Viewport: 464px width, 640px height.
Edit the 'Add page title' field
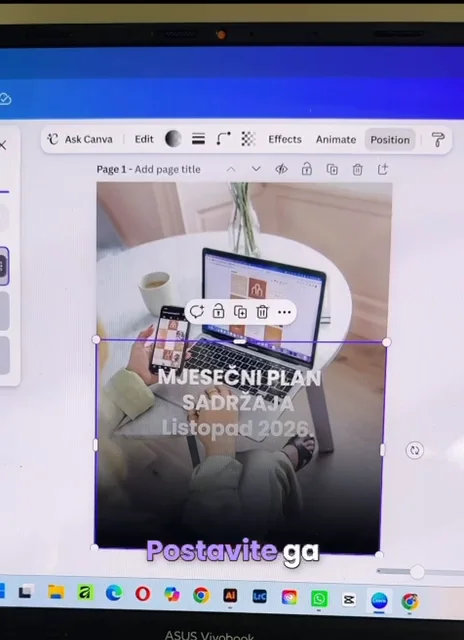click(167, 169)
